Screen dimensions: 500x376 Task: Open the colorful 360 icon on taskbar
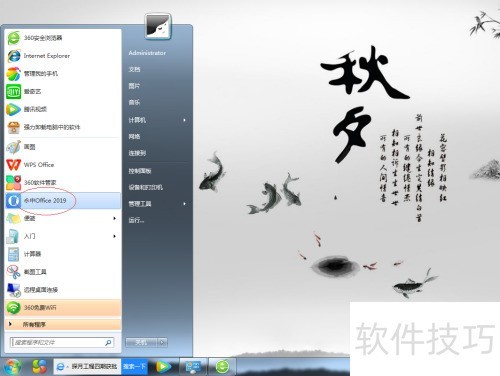point(39,367)
